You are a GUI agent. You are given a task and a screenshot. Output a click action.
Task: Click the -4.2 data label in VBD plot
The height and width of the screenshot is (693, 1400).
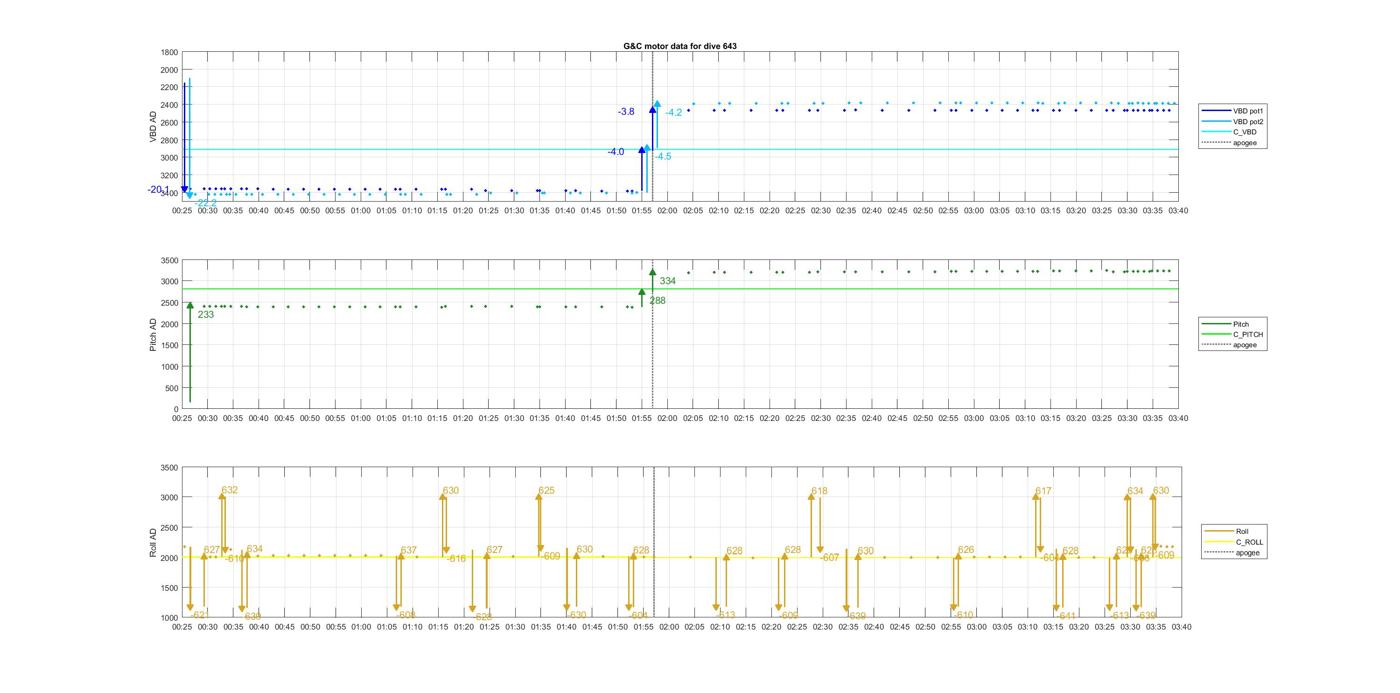[673, 113]
